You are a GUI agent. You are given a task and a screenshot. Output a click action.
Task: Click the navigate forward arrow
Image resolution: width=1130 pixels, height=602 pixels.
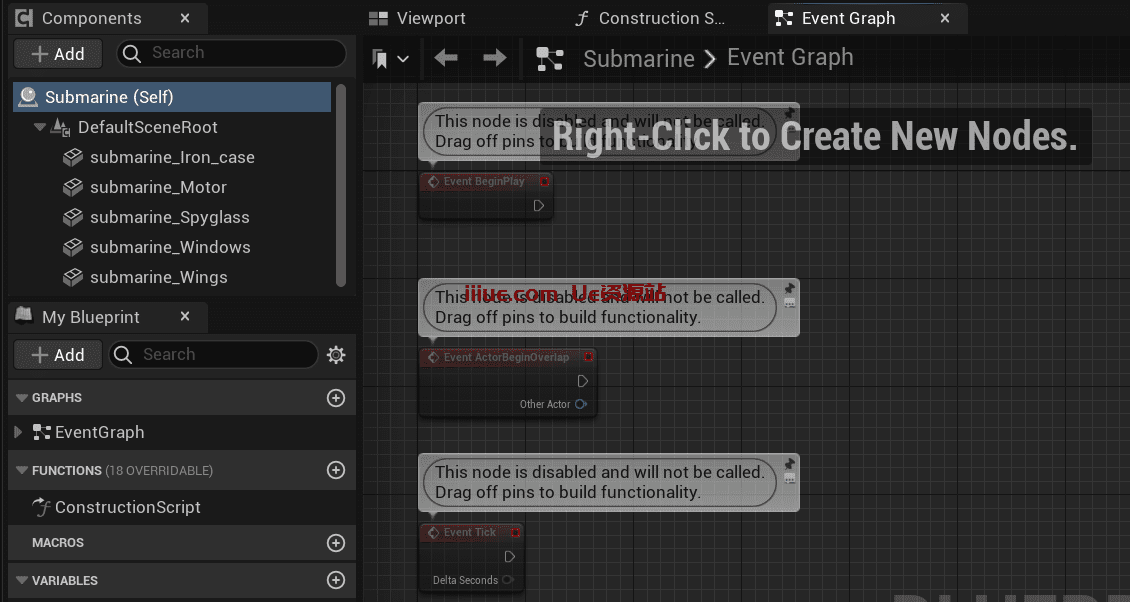tap(494, 59)
